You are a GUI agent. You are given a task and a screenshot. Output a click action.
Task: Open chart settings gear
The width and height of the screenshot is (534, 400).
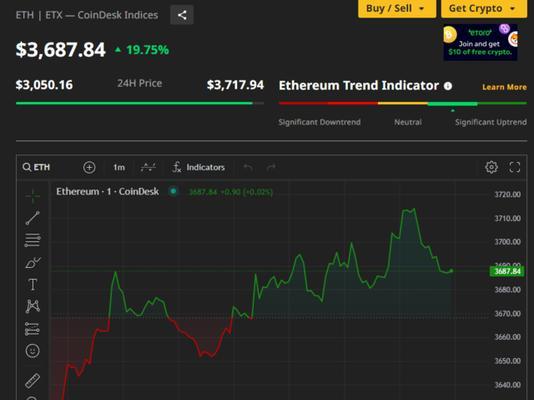point(491,167)
